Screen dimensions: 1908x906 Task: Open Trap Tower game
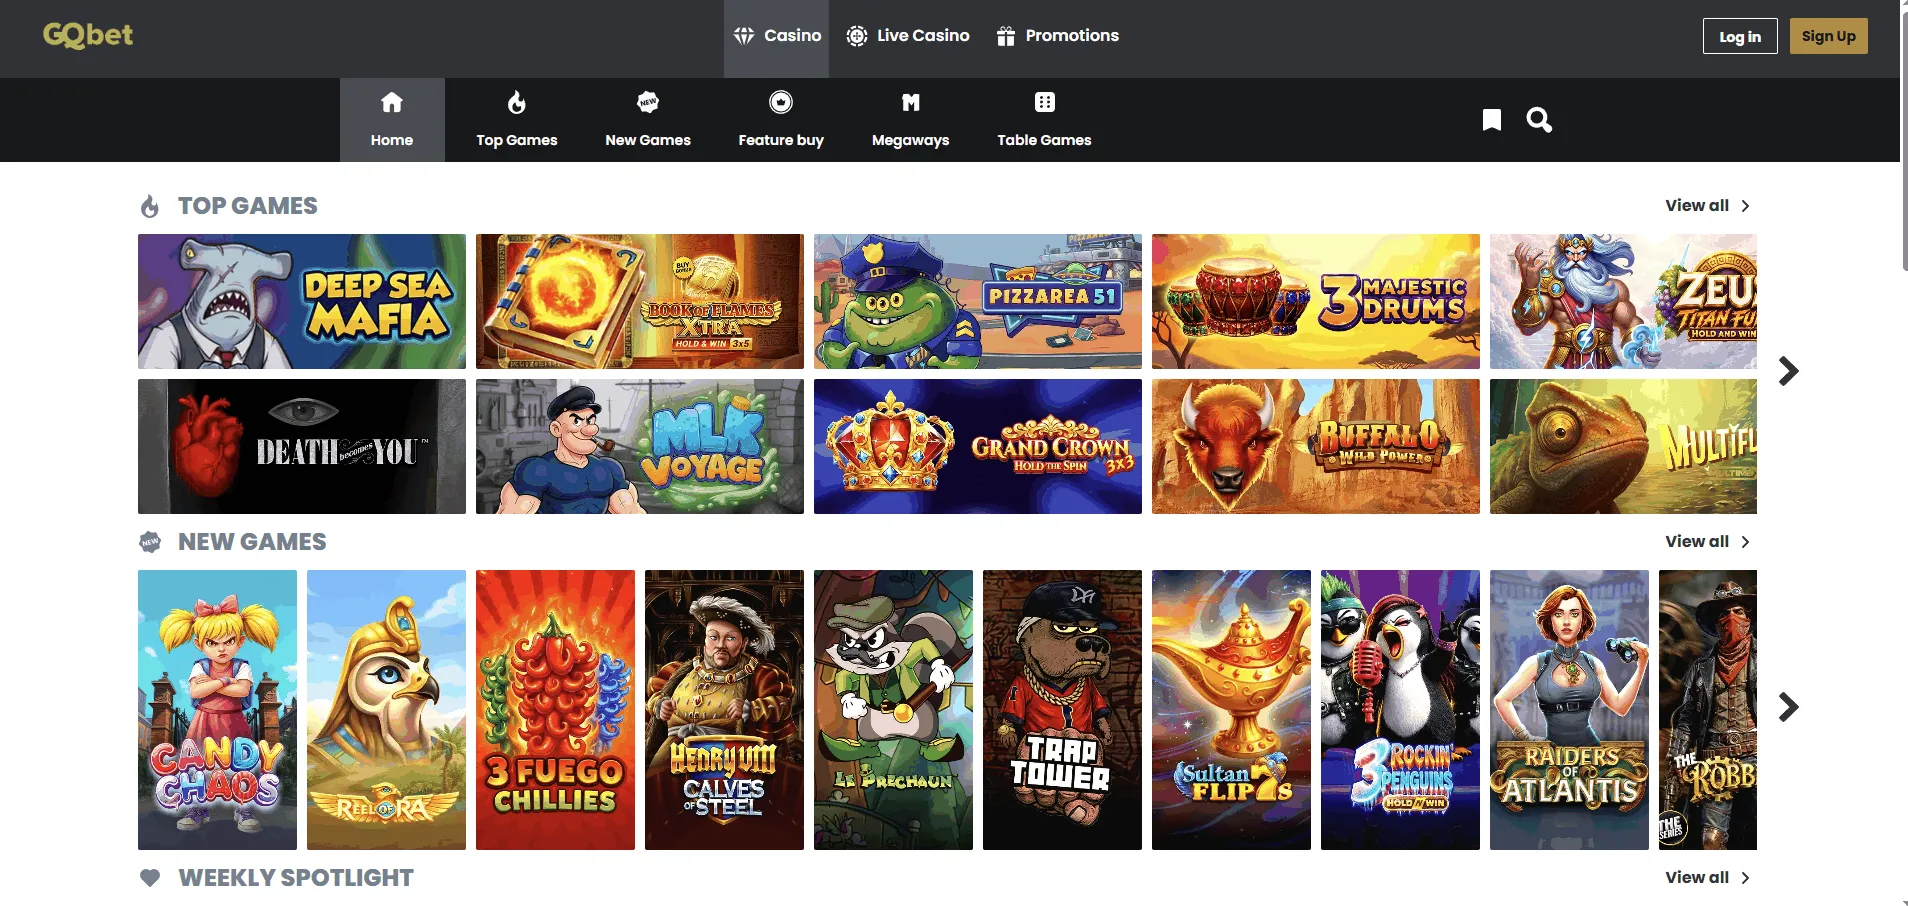pos(1062,710)
